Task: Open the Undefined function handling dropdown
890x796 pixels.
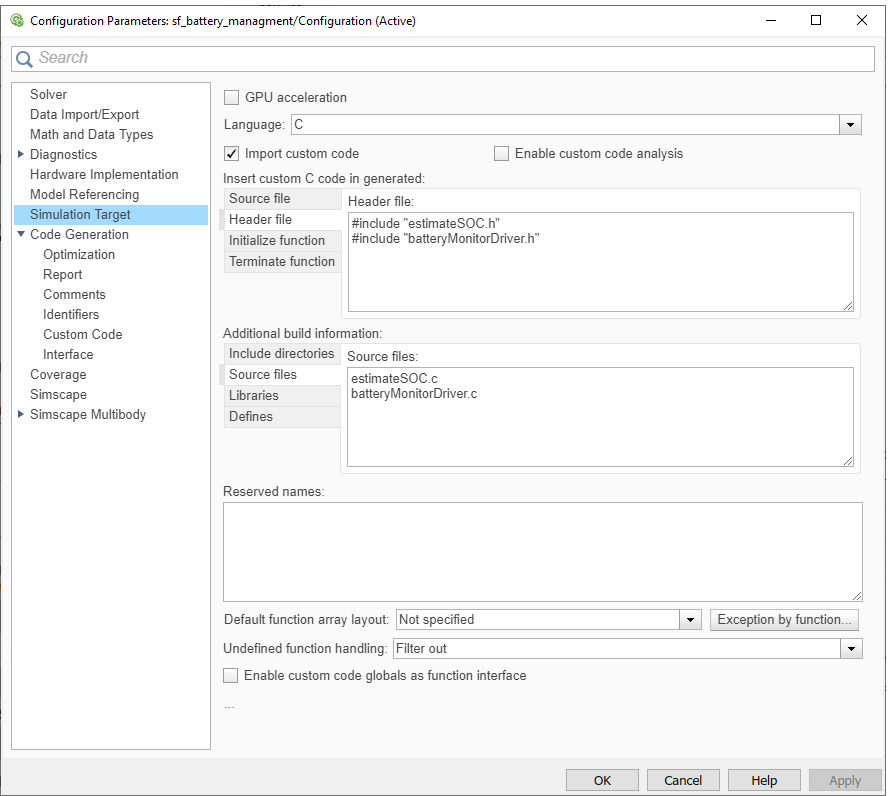Action: 850,648
